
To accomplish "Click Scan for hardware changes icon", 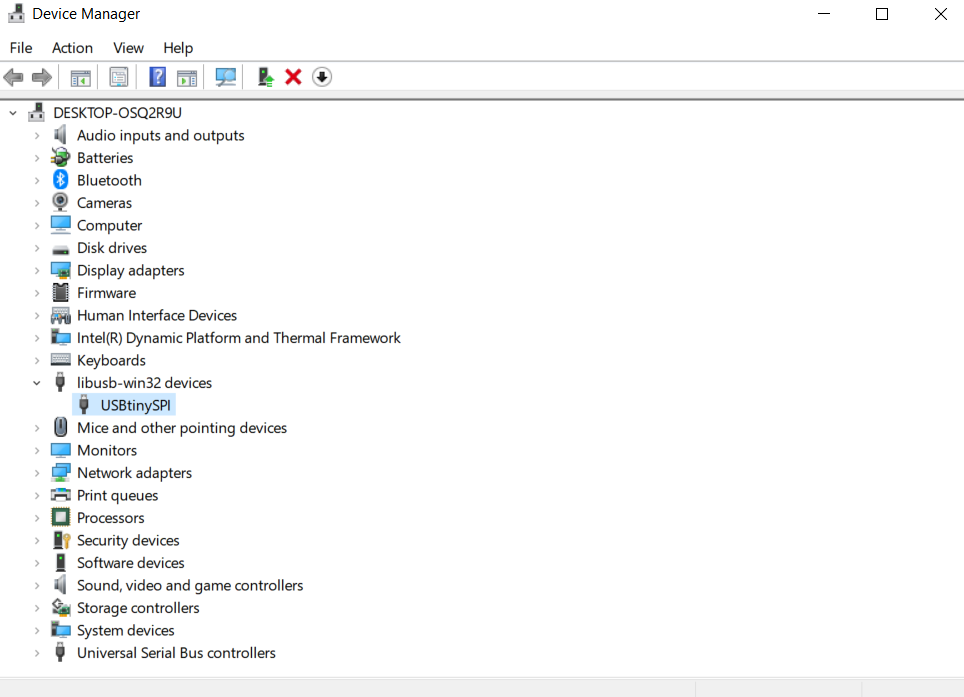I will [x=226, y=77].
